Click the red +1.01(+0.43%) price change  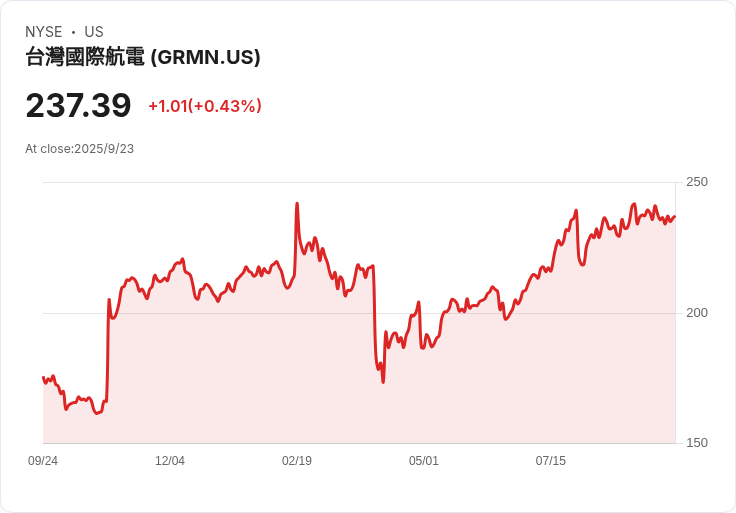[205, 106]
